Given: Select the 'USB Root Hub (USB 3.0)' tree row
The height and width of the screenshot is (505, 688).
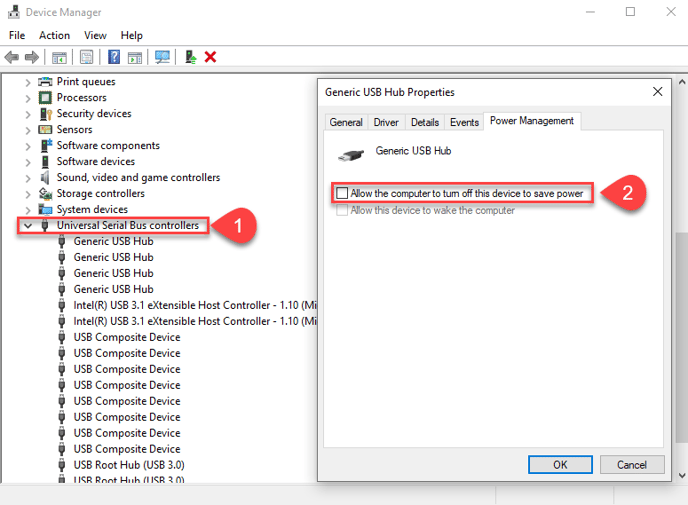Looking at the screenshot, I should (129, 465).
